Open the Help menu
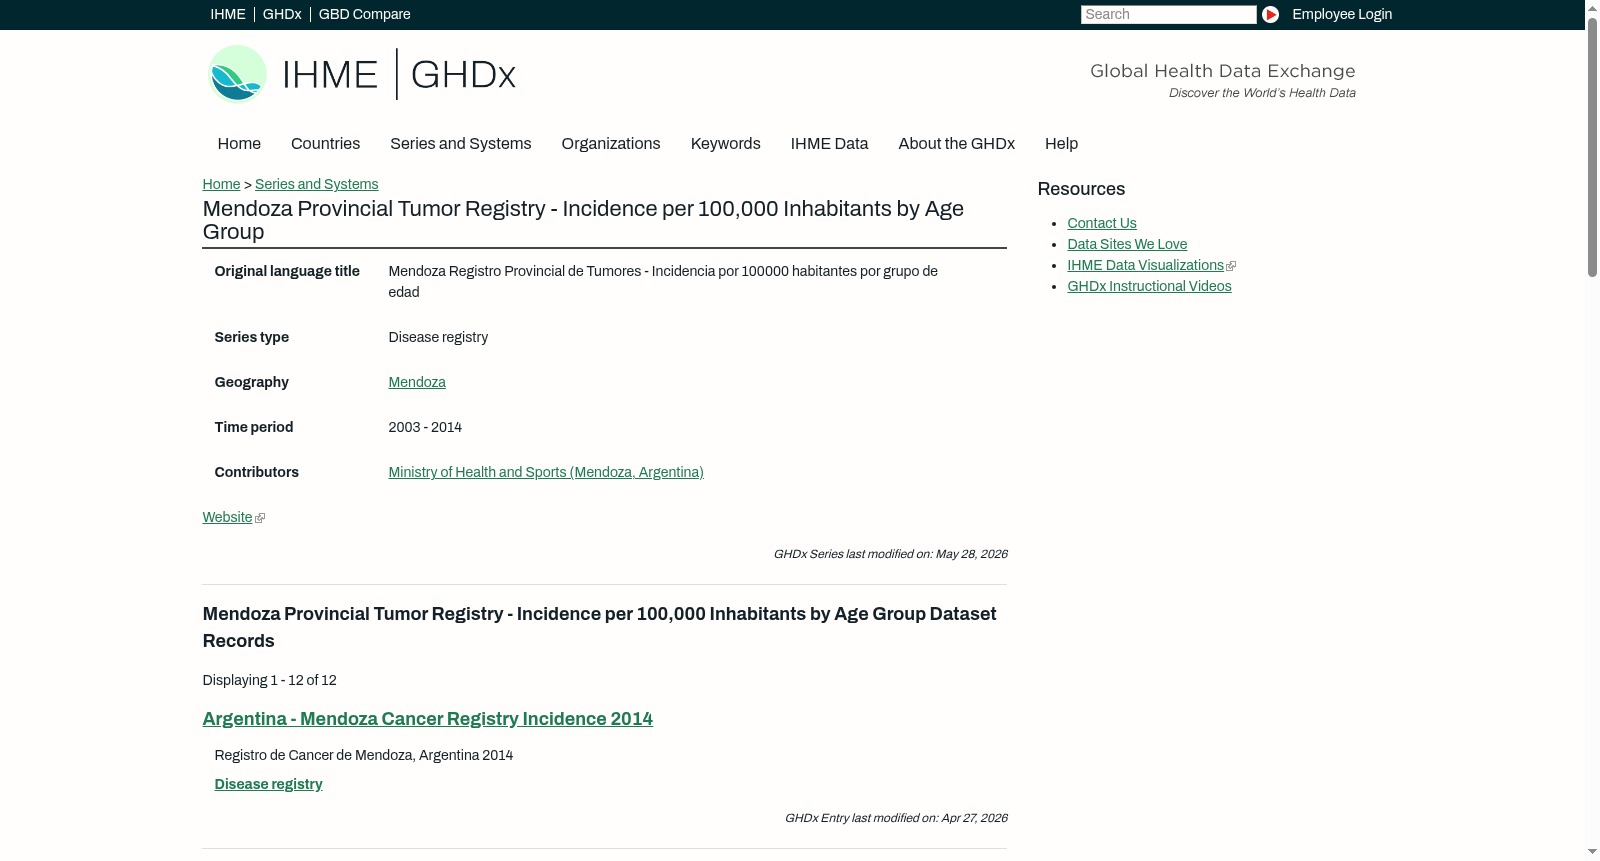This screenshot has height=861, width=1600. 1061,144
